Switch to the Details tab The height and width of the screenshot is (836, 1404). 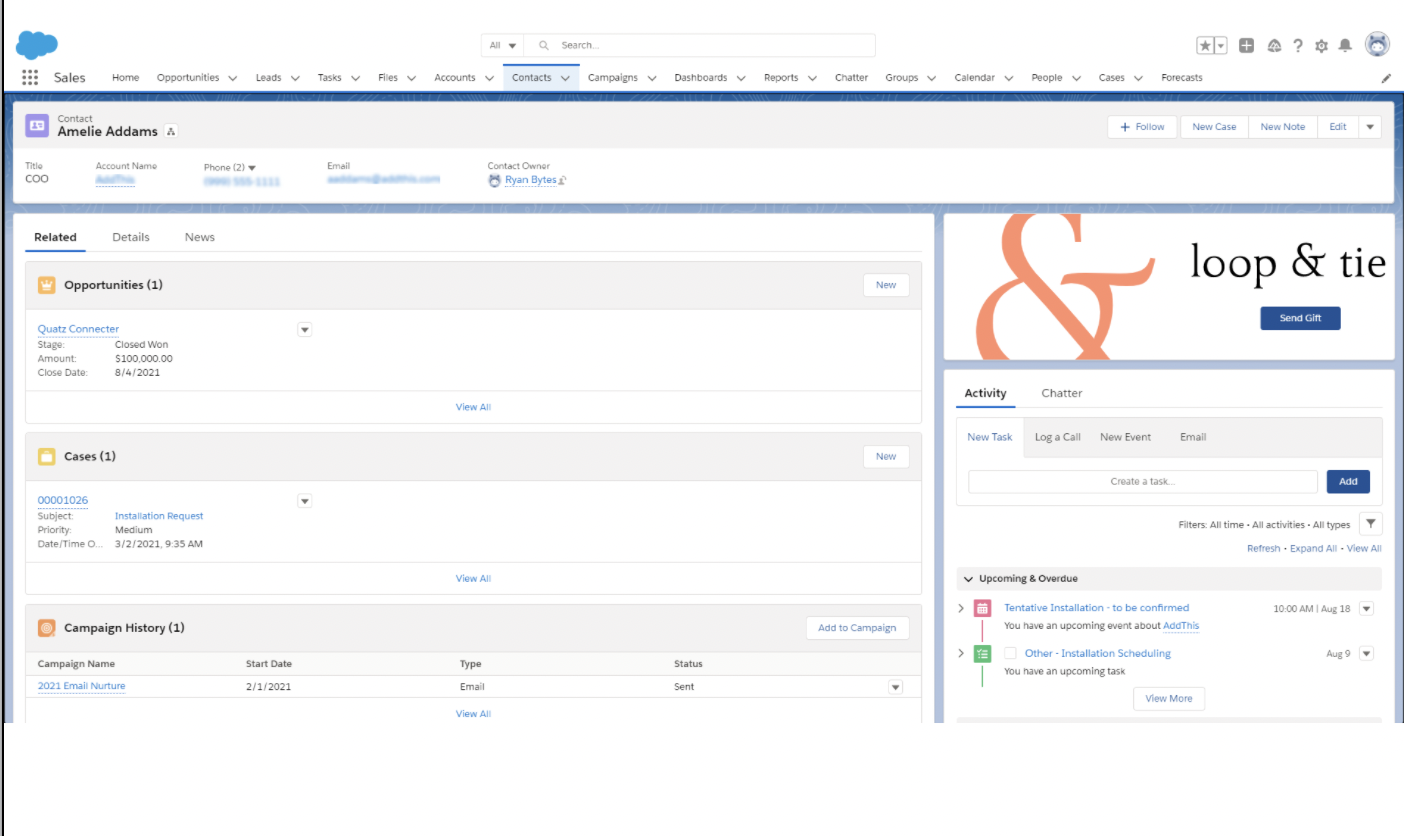pyautogui.click(x=131, y=237)
